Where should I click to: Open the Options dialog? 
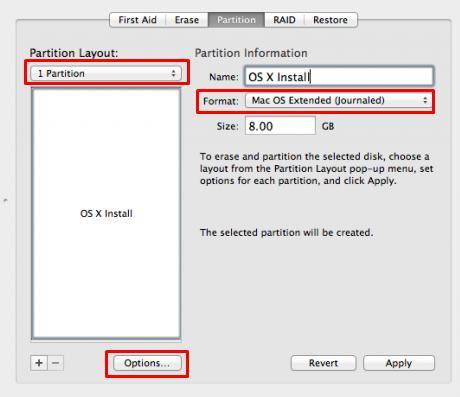pos(147,363)
